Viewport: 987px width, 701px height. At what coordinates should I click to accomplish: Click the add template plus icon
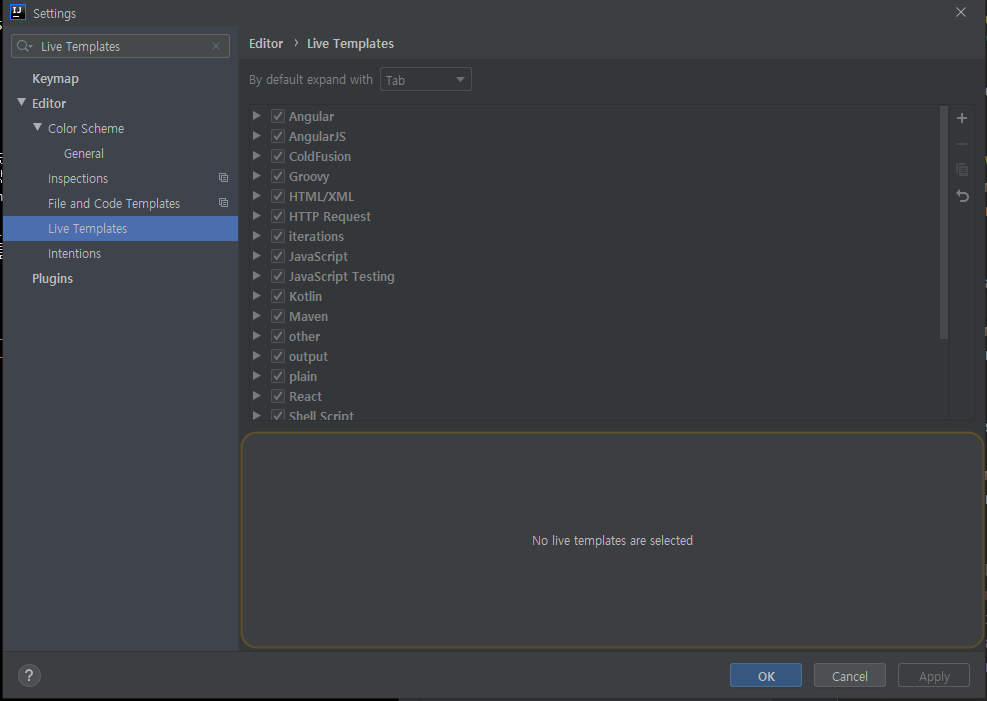pyautogui.click(x=962, y=118)
